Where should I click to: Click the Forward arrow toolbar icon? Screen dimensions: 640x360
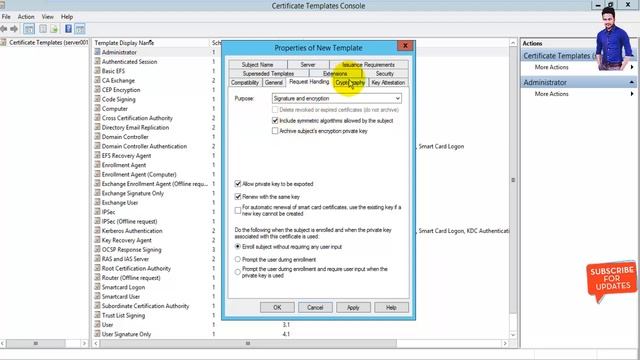pyautogui.click(x=14, y=29)
